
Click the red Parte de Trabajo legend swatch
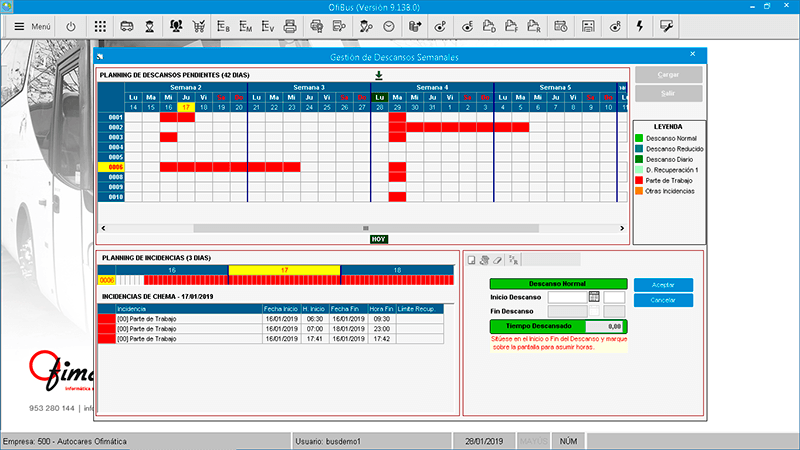[x=638, y=180]
